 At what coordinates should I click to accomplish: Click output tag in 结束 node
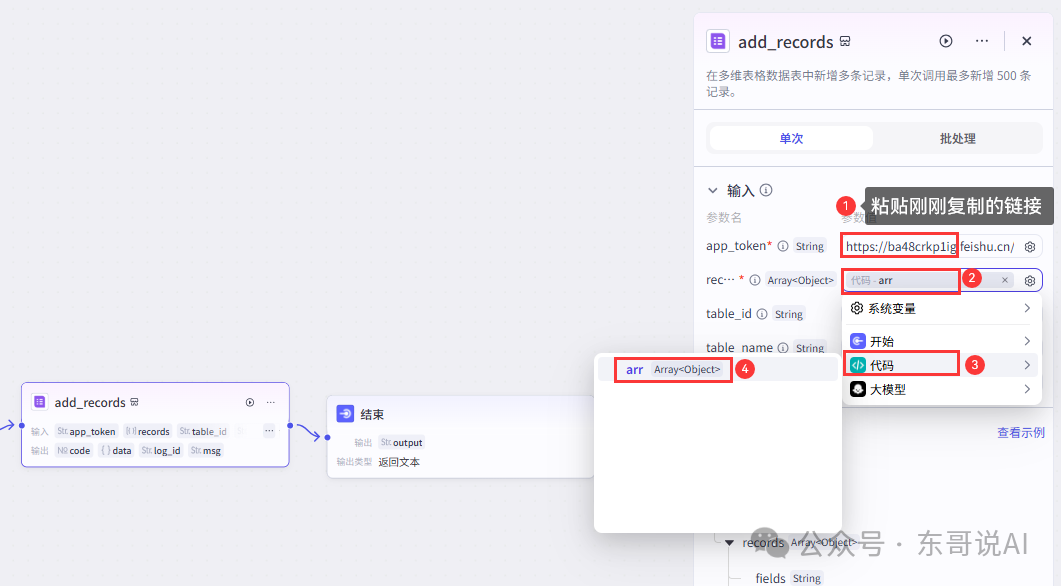coord(401,443)
